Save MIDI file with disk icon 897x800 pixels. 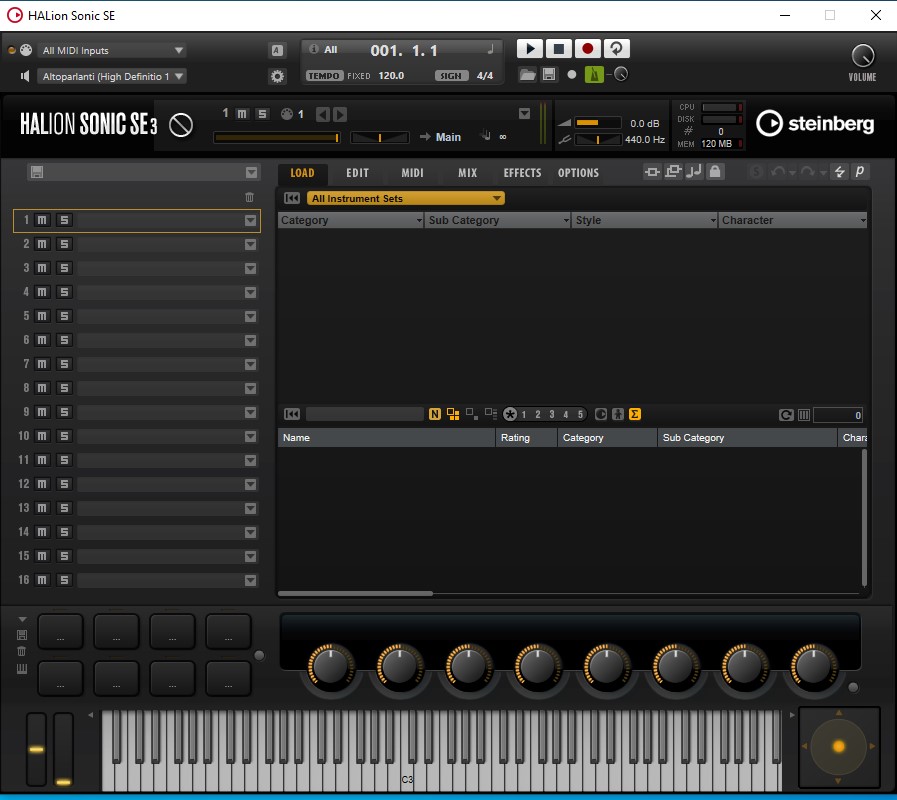(549, 74)
